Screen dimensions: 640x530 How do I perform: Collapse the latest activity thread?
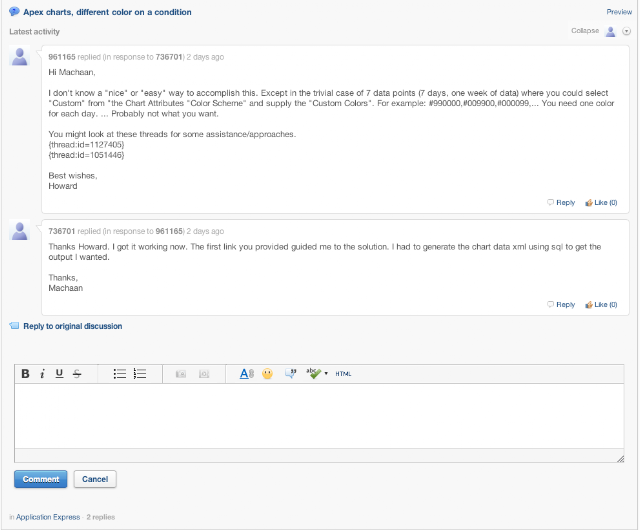point(585,31)
